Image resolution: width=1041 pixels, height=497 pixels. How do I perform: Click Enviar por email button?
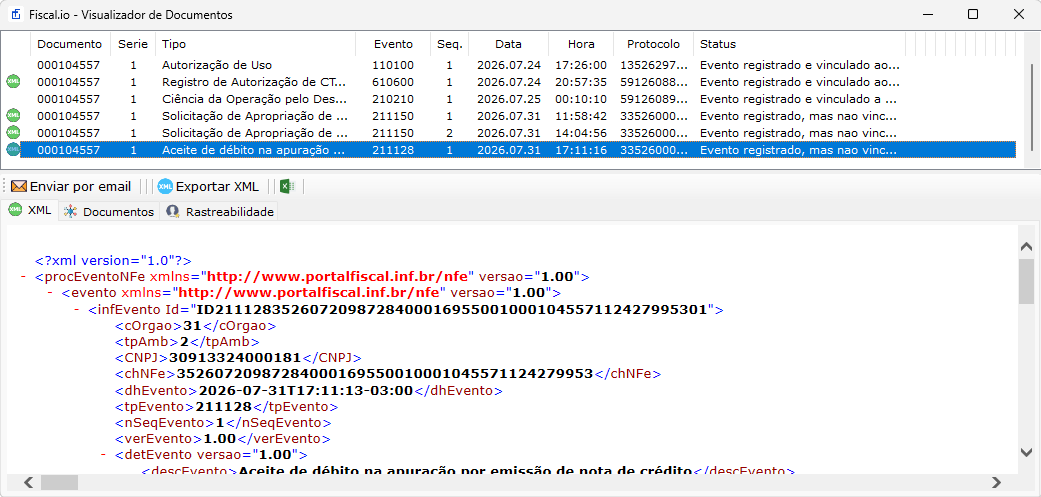[x=71, y=186]
